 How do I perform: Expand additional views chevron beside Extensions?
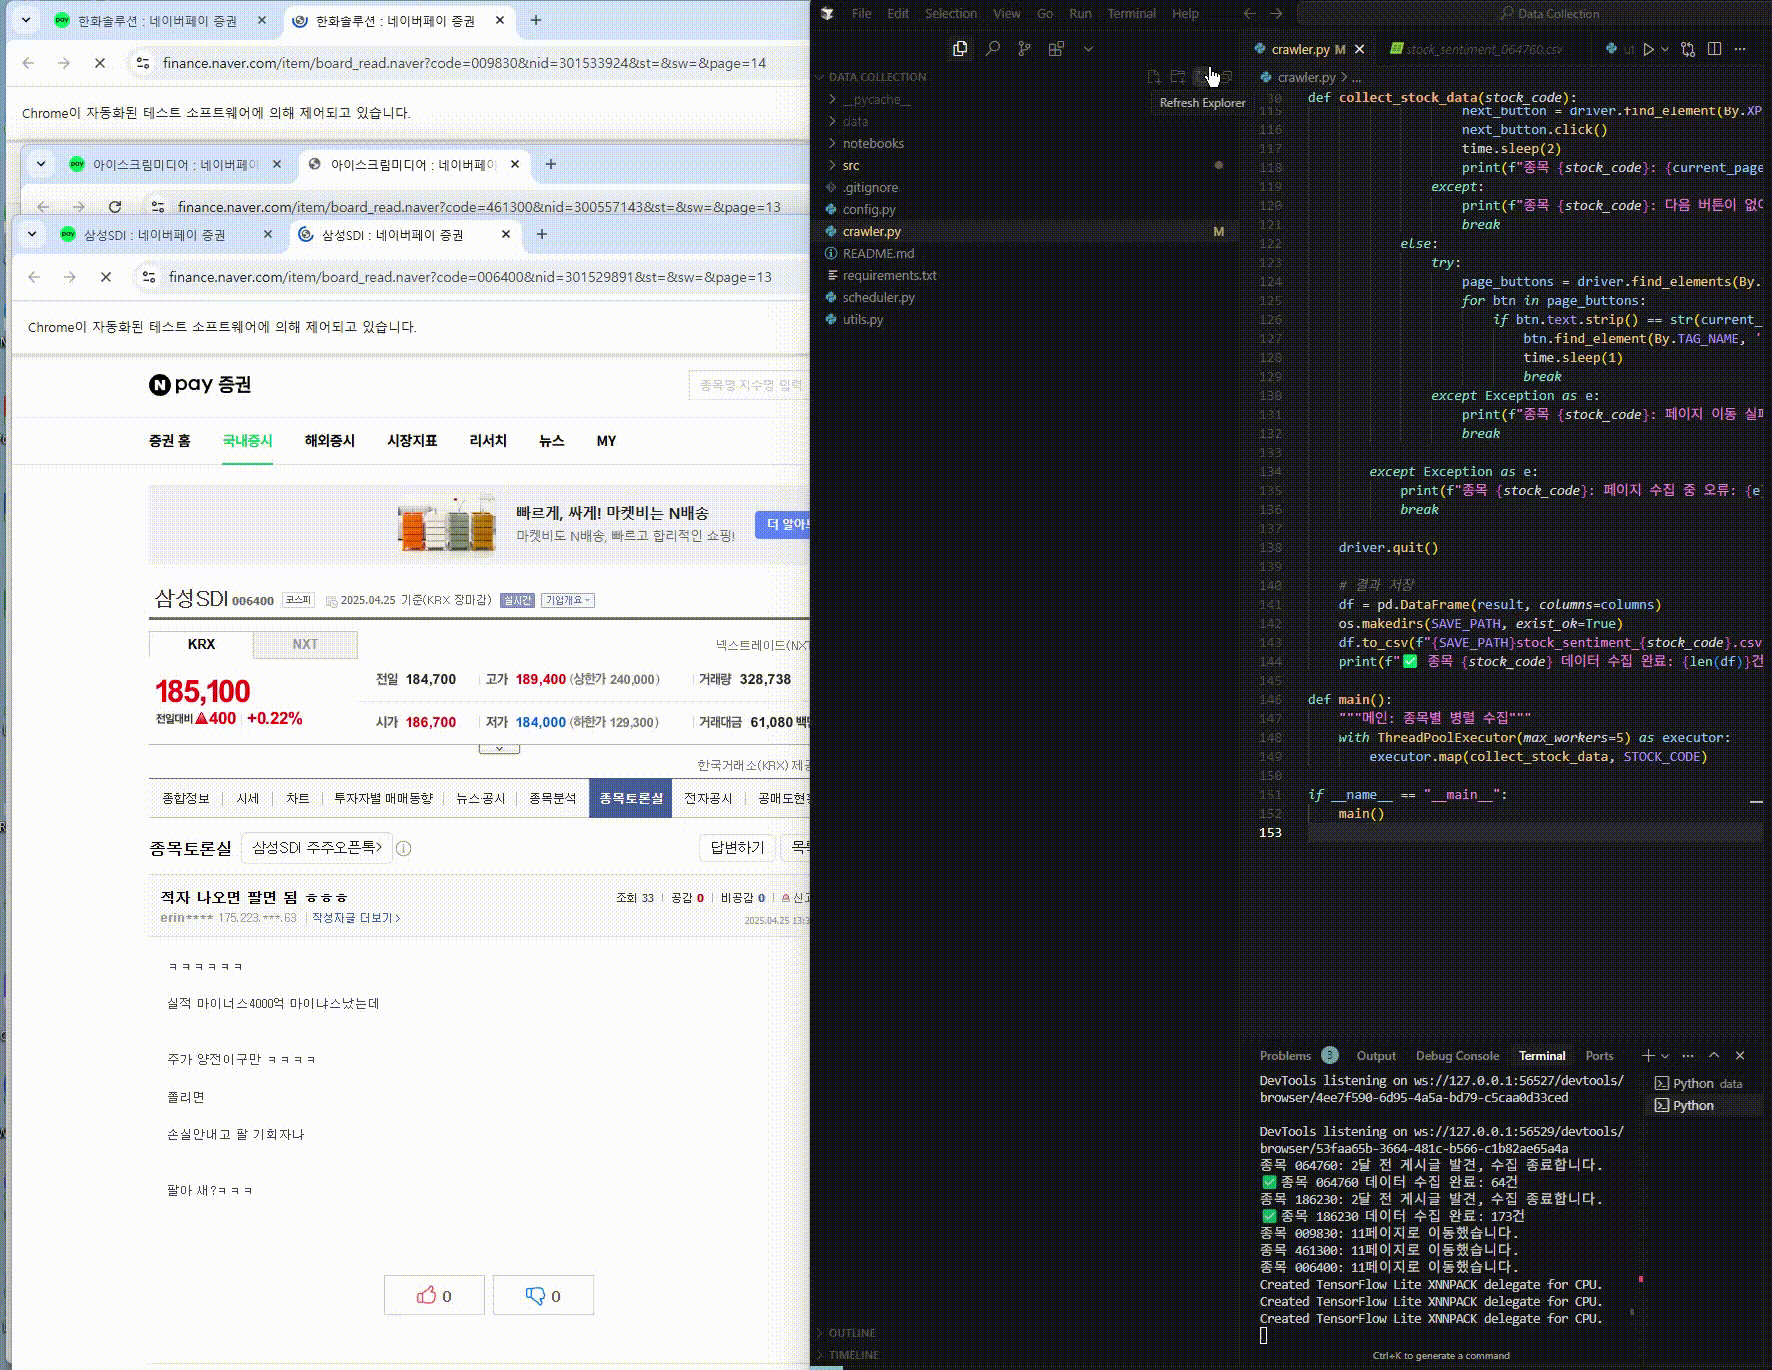[x=1089, y=48]
